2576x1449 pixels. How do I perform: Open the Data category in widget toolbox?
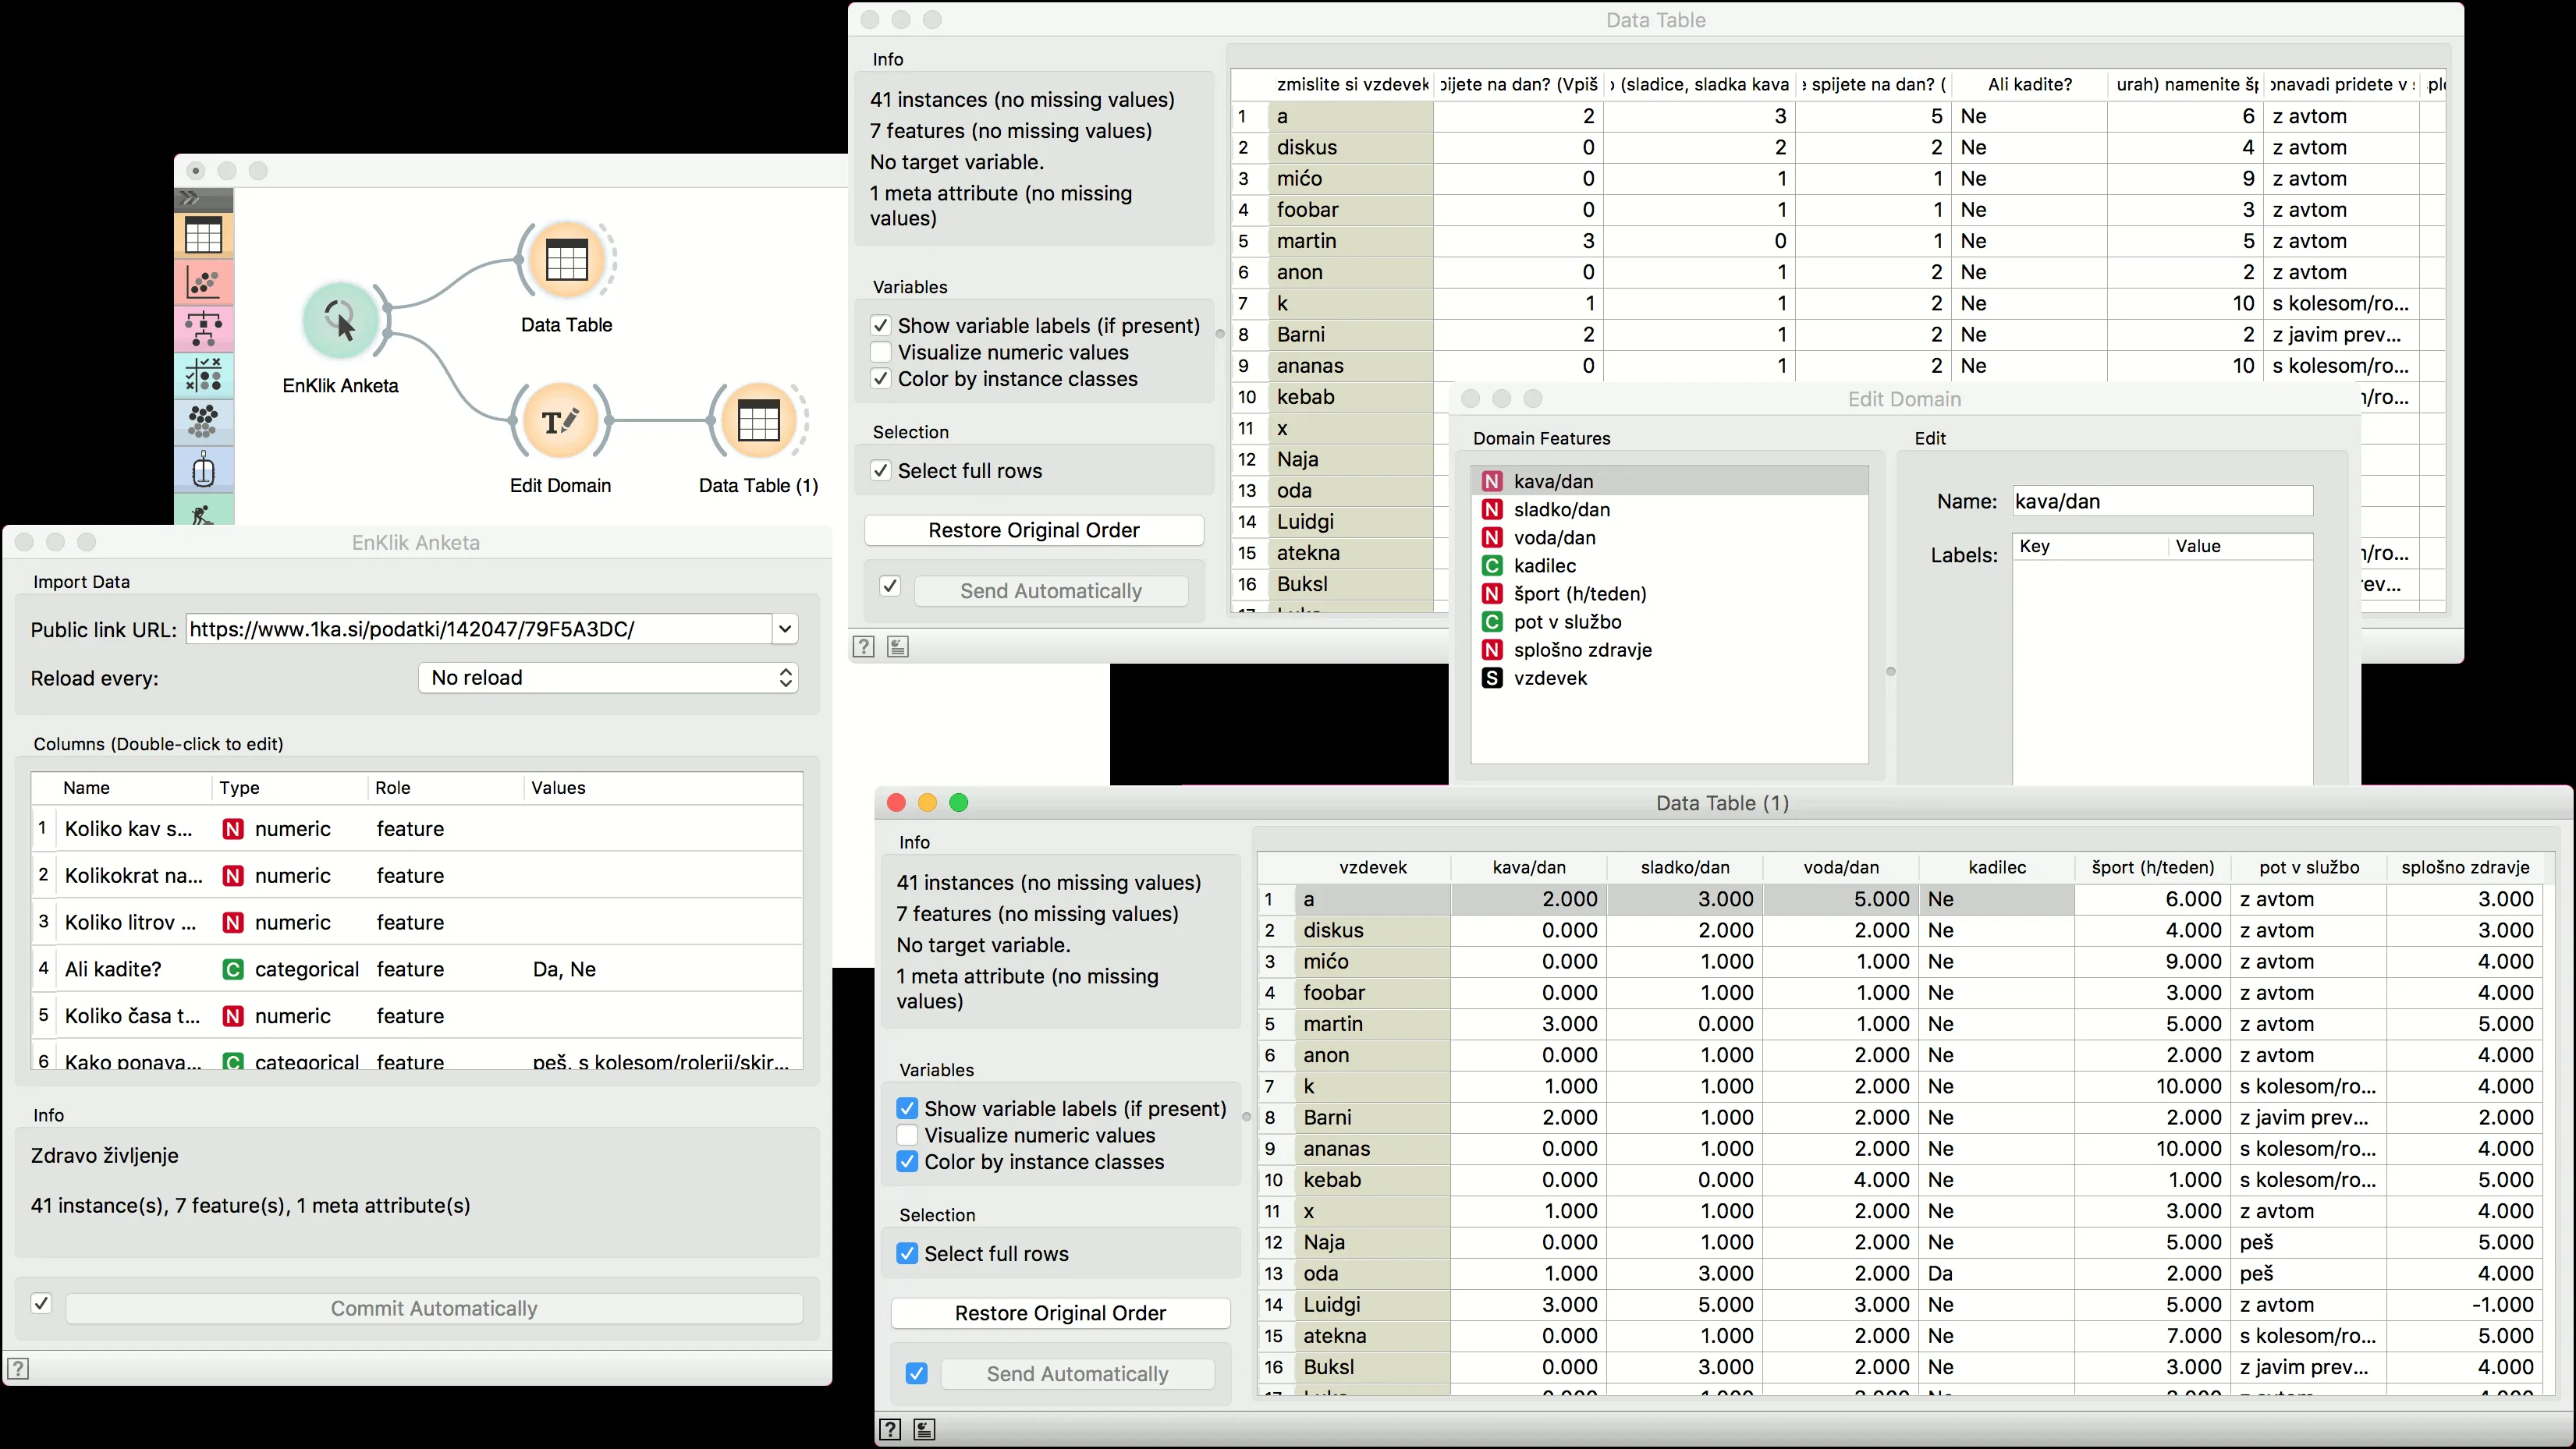pos(203,236)
